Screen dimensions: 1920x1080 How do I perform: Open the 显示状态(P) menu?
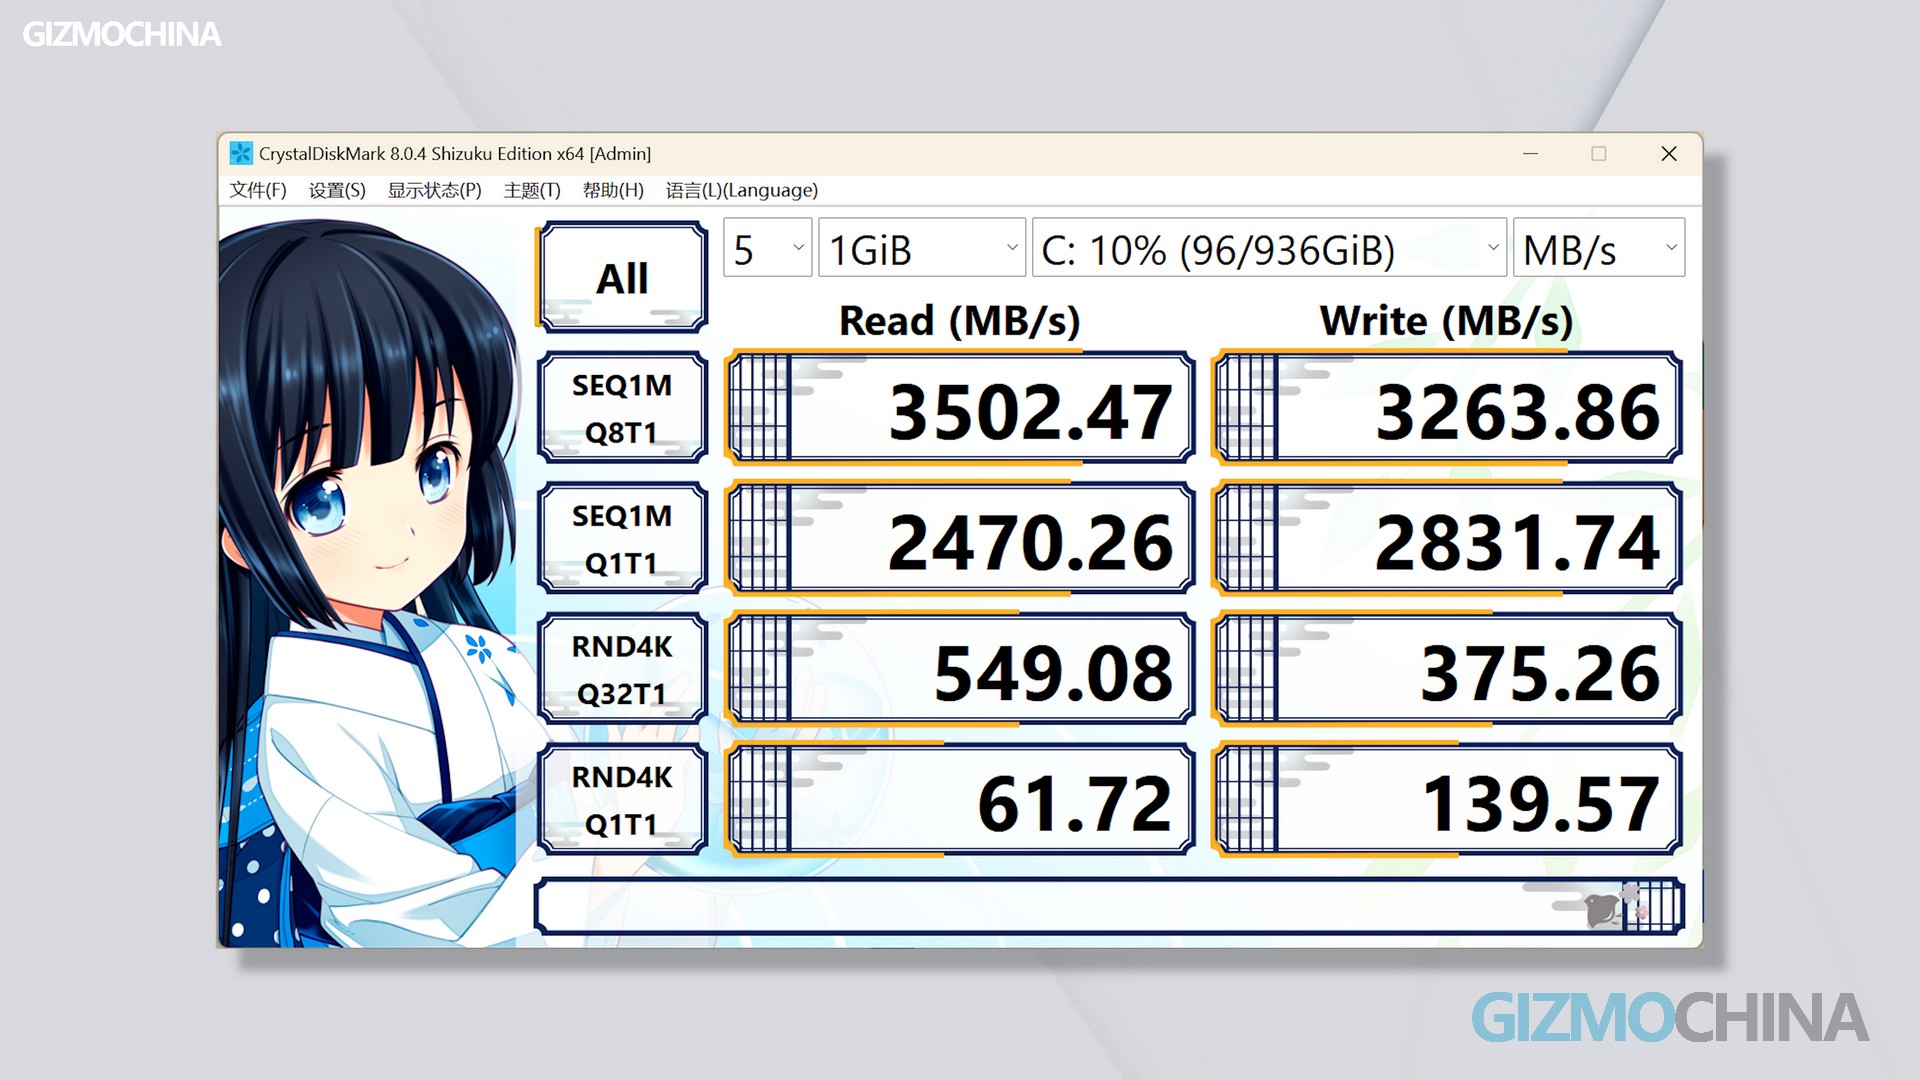pyautogui.click(x=435, y=190)
